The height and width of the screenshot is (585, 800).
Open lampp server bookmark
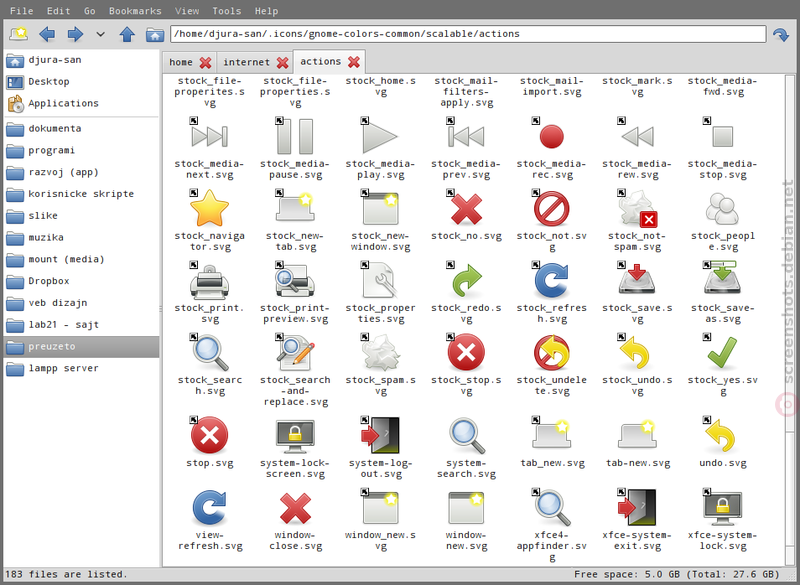point(82,368)
